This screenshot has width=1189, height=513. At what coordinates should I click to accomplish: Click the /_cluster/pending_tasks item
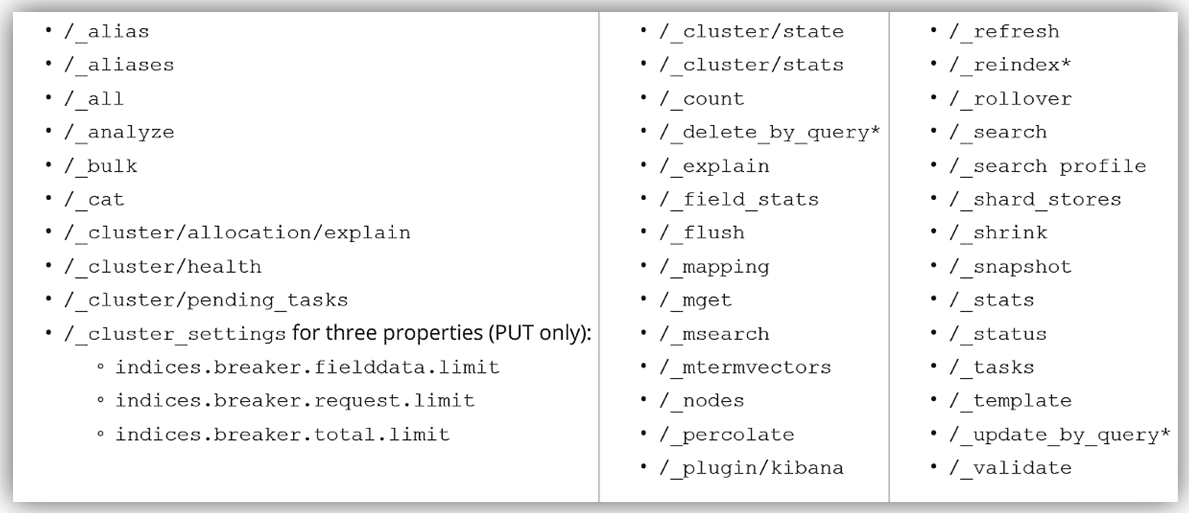click(205, 300)
